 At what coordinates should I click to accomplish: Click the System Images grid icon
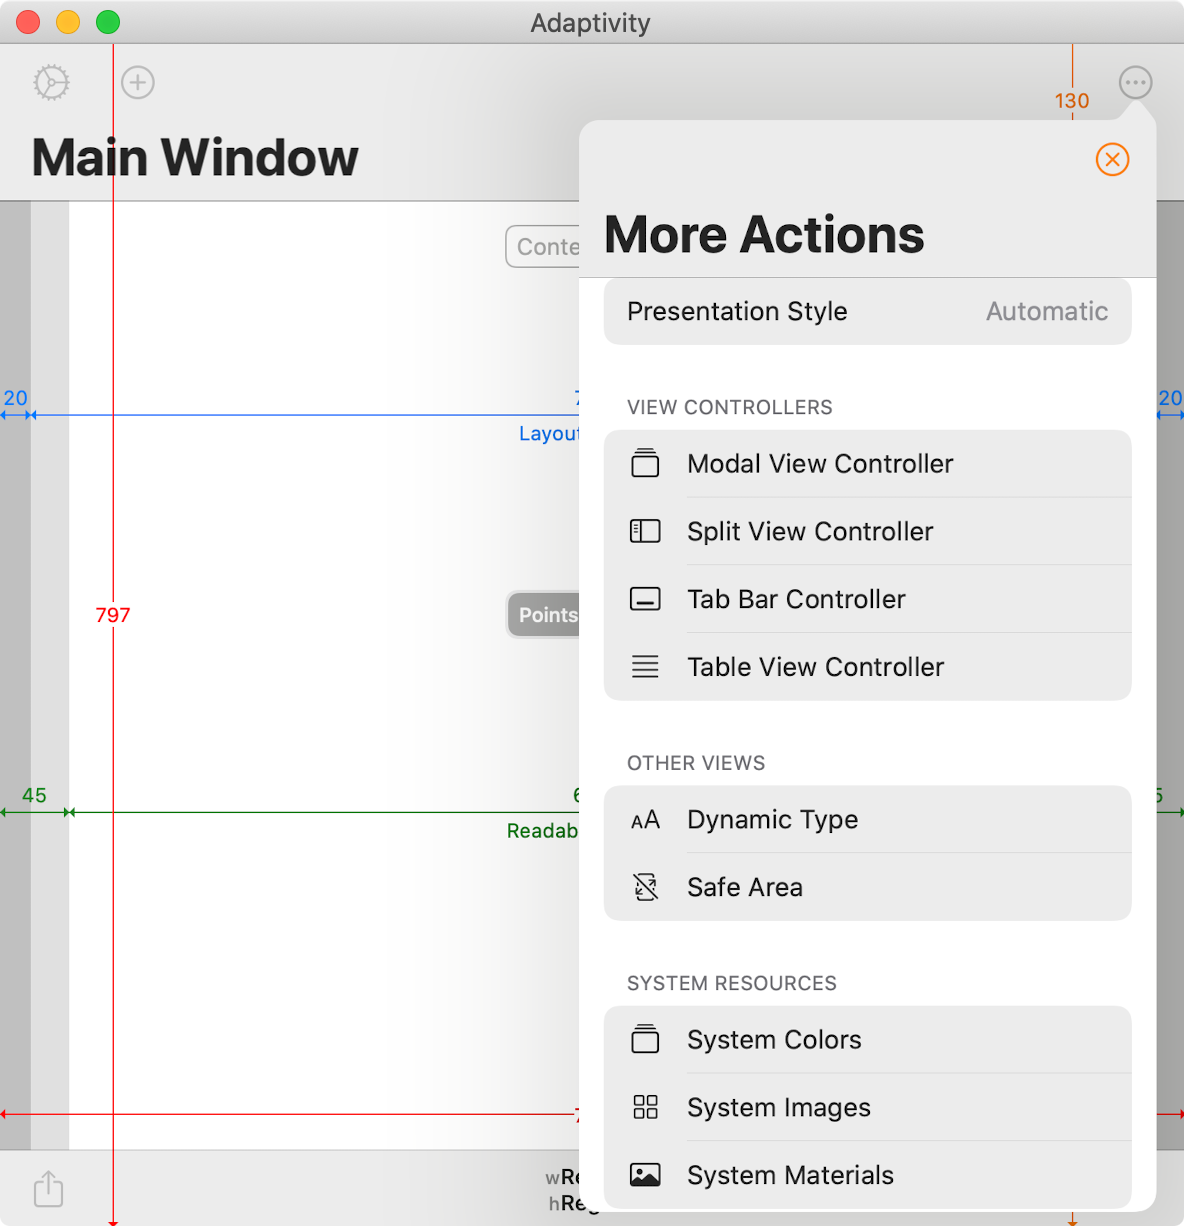645,1107
